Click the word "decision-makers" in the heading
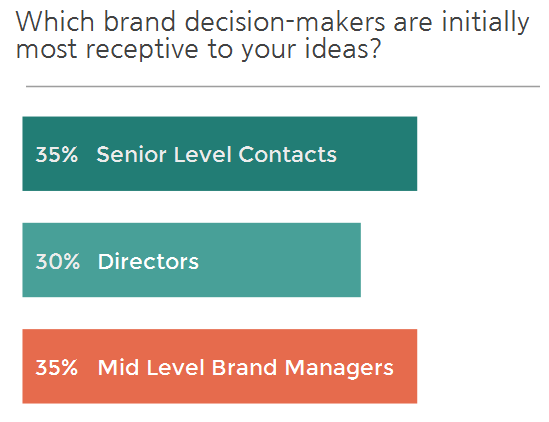This screenshot has width=549, height=422. click(x=285, y=22)
